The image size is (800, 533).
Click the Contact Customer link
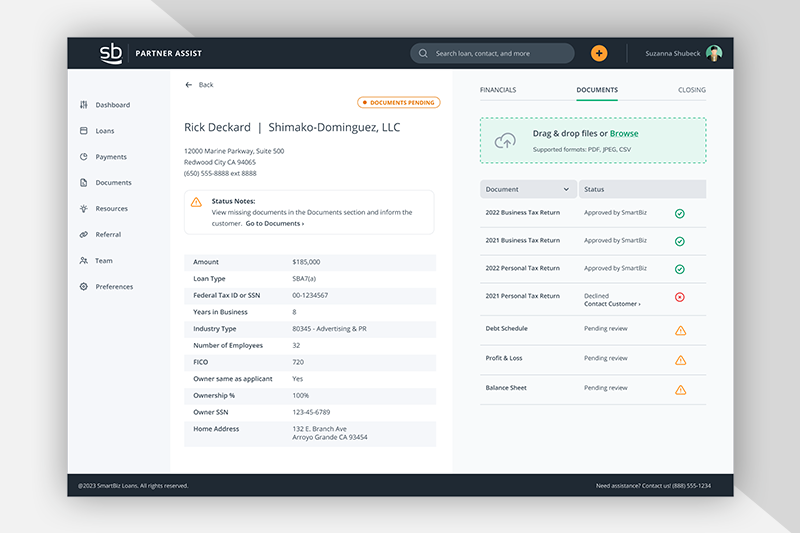pyautogui.click(x=612, y=304)
